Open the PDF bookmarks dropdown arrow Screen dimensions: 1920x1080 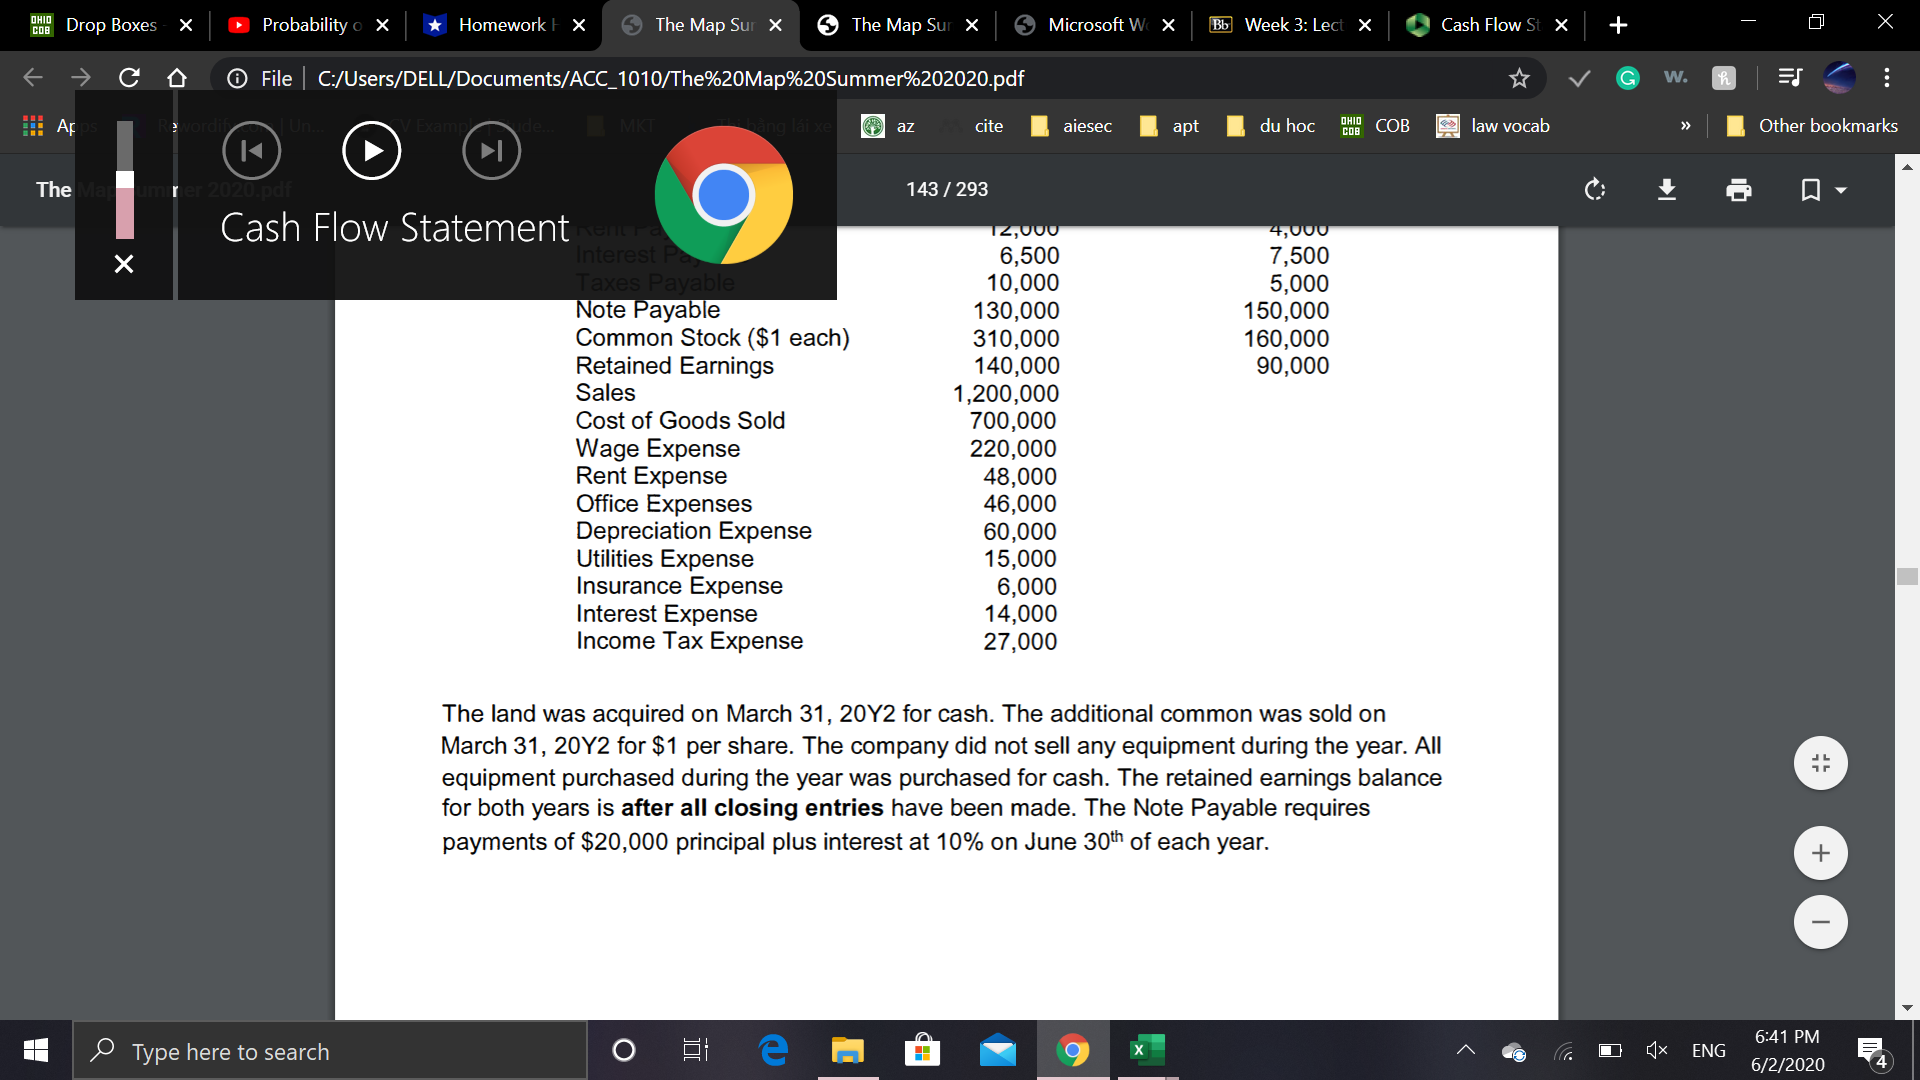(1840, 190)
